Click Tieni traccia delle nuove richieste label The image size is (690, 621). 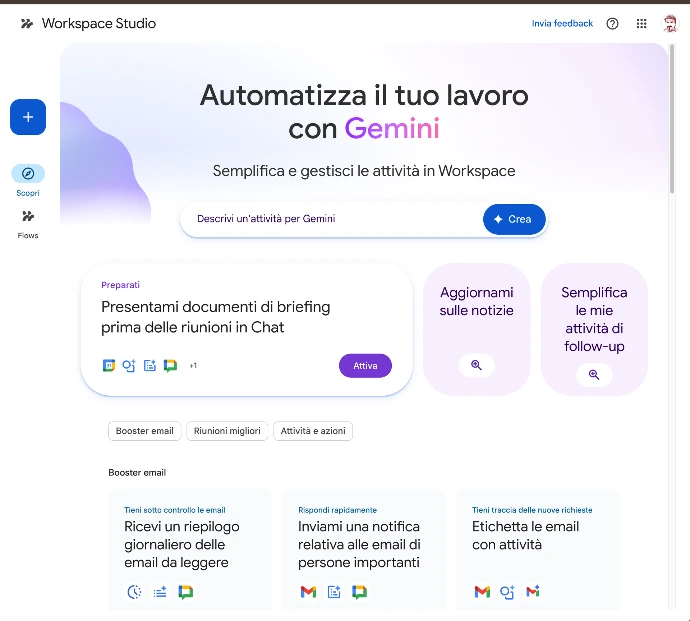click(532, 510)
